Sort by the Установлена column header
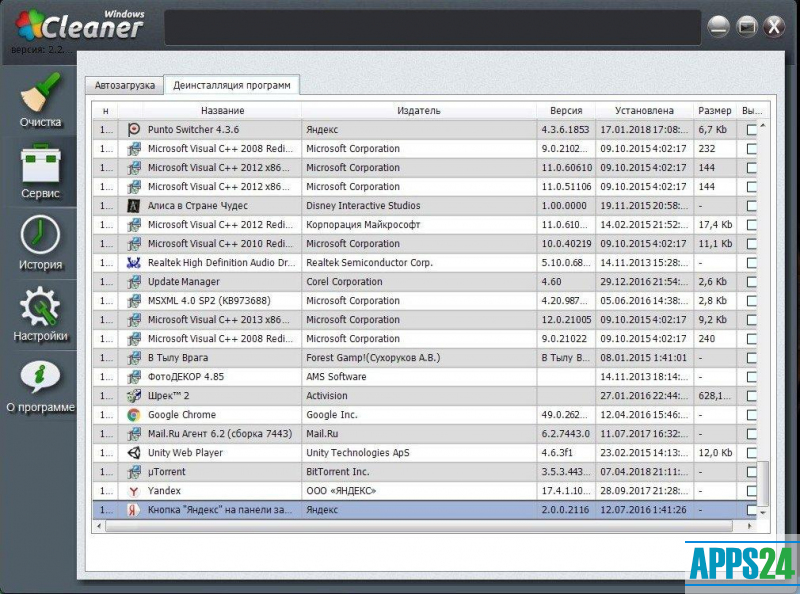The image size is (800, 594). (644, 110)
